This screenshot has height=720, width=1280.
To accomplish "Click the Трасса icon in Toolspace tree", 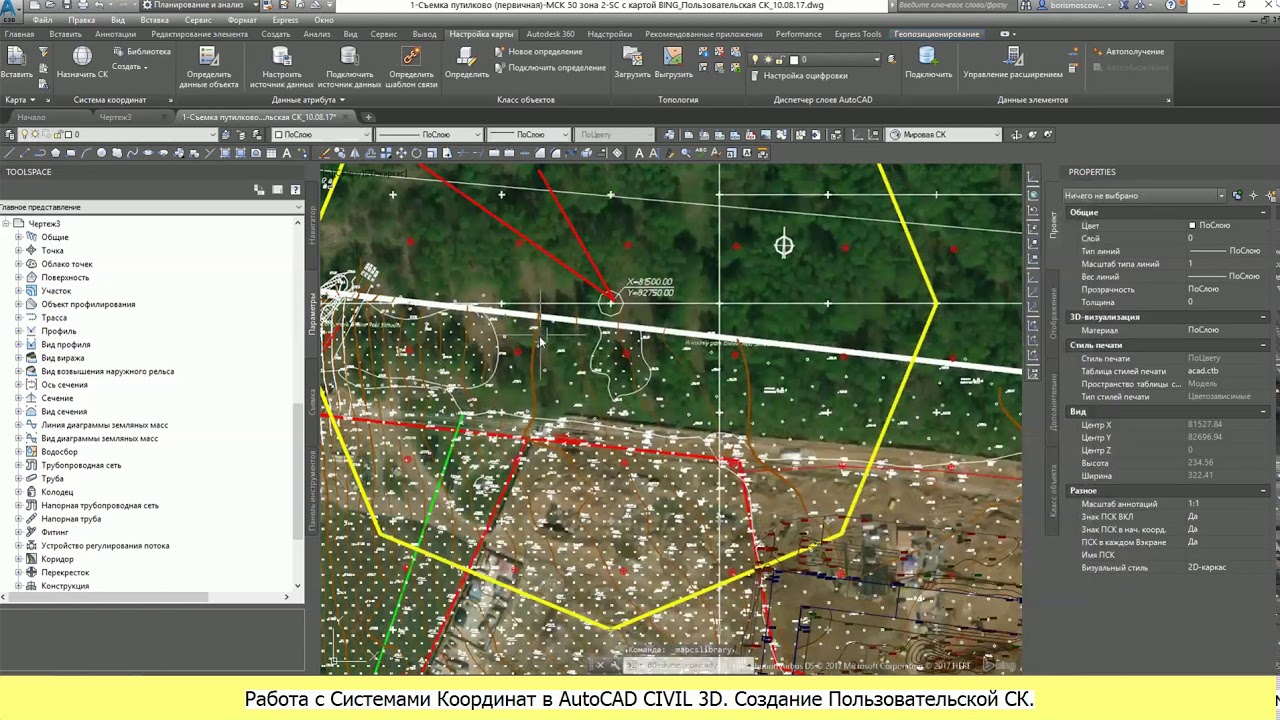I will coord(32,318).
